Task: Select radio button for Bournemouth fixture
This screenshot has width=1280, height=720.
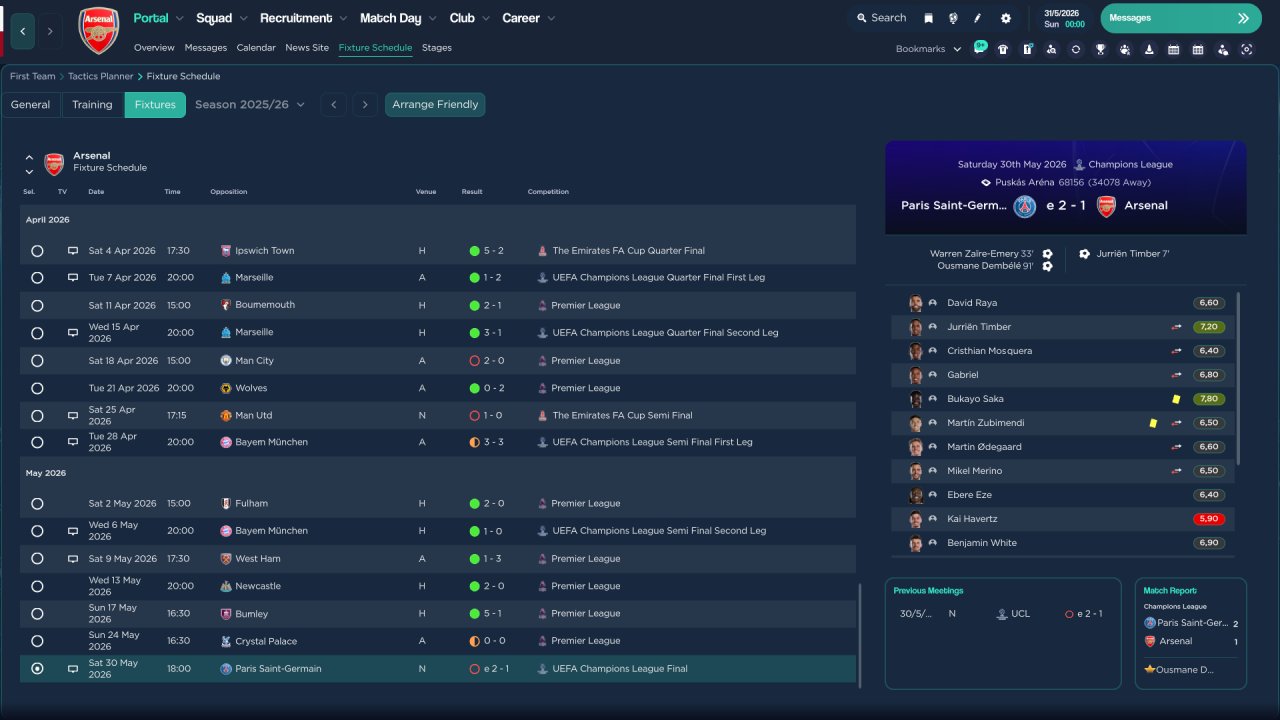Action: coord(37,306)
